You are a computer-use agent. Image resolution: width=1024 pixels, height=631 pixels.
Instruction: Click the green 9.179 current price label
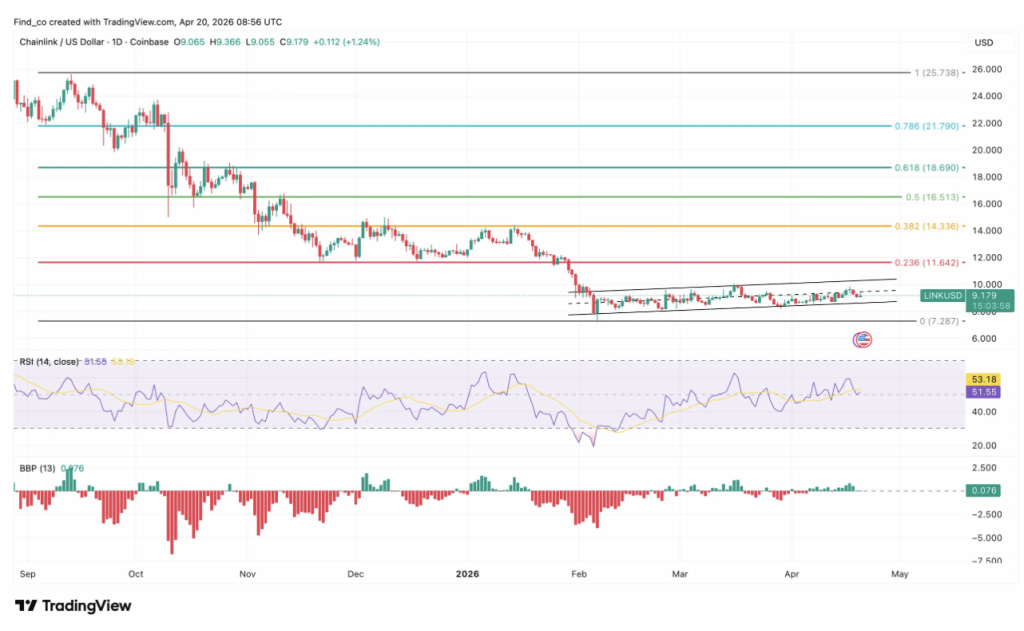click(988, 295)
